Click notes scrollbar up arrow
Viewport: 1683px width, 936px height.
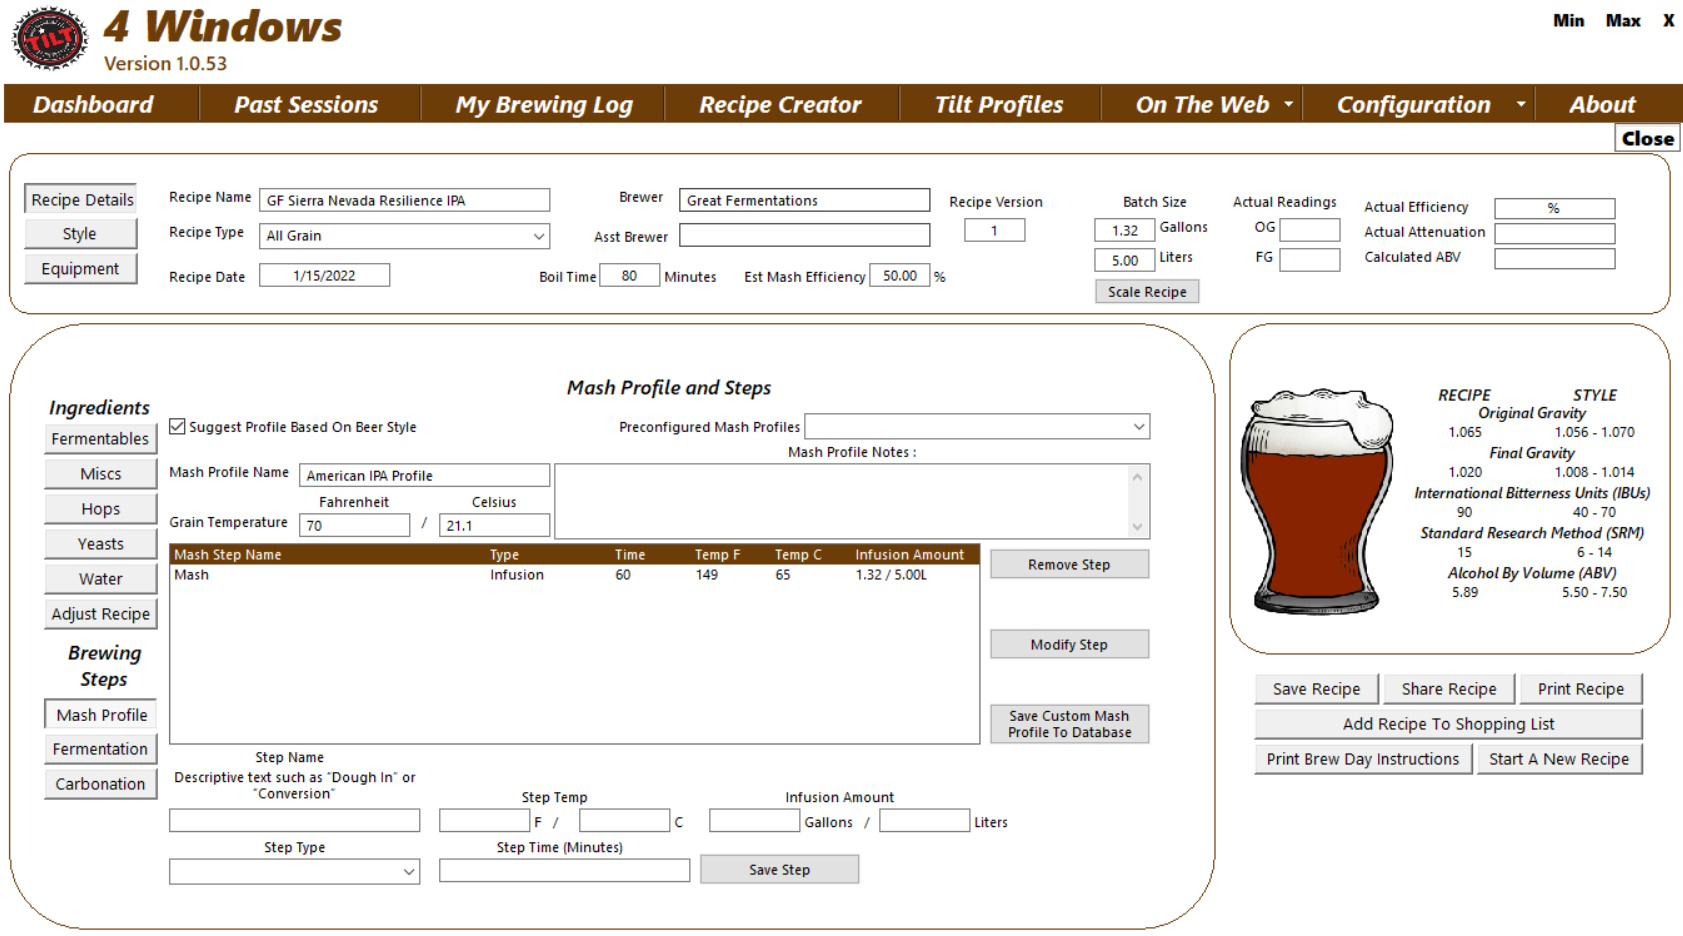[1137, 477]
